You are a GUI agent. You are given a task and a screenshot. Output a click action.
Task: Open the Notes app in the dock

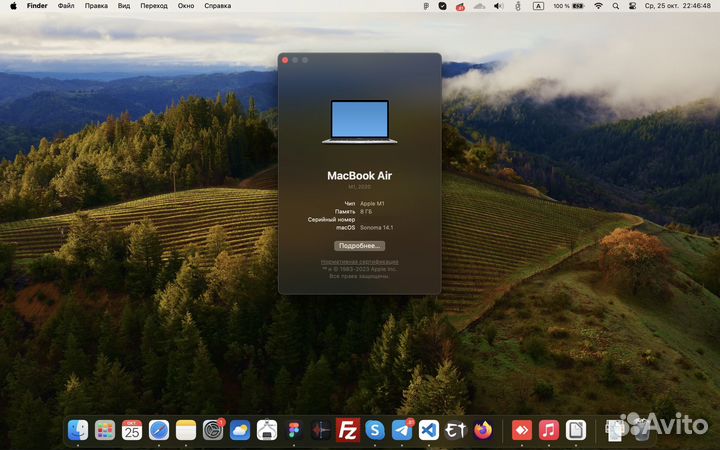pyautogui.click(x=186, y=430)
